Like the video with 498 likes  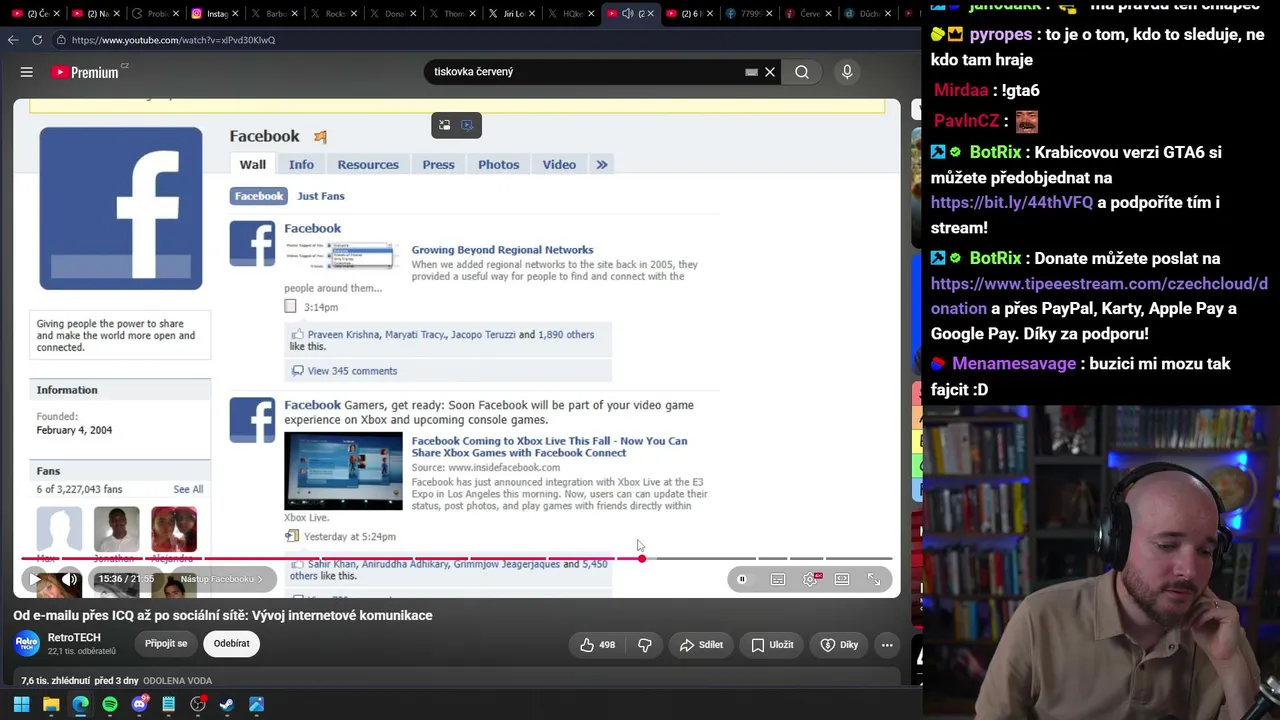click(597, 645)
